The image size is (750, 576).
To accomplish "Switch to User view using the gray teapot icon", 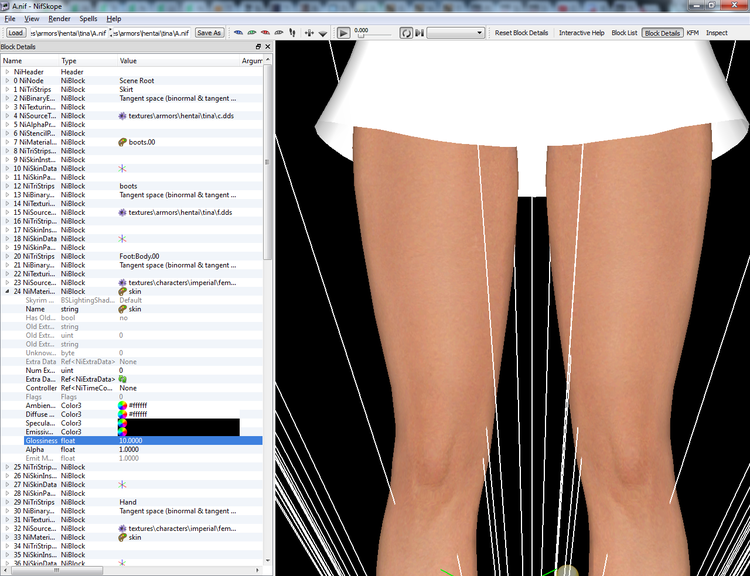I will point(279,33).
